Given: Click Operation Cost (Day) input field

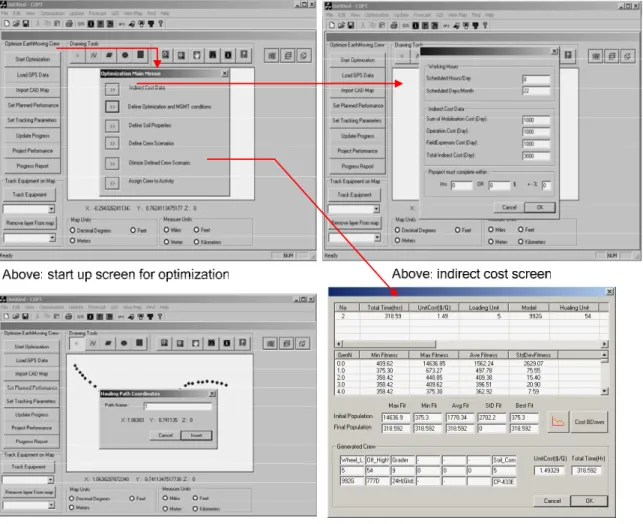Looking at the screenshot, I should point(536,132).
